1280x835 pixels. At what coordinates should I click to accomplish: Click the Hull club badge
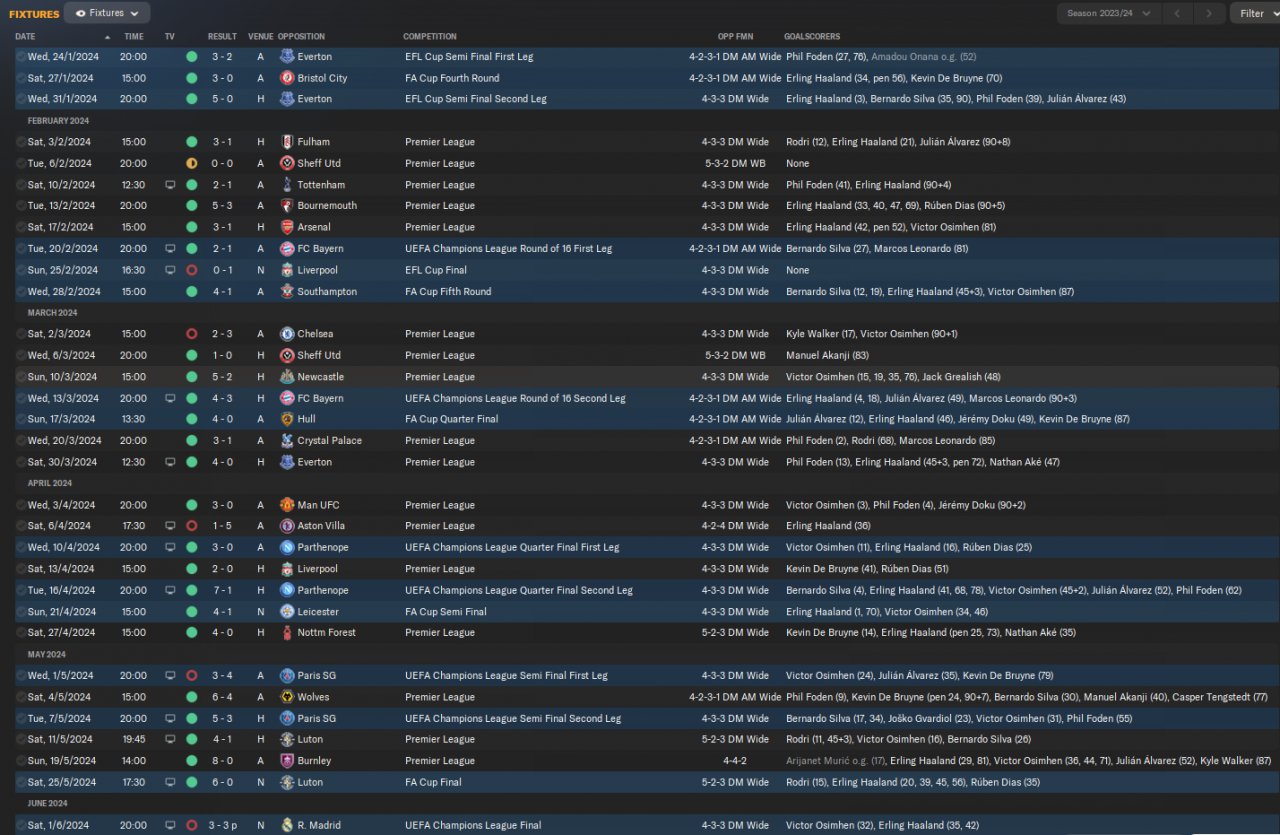(287, 420)
